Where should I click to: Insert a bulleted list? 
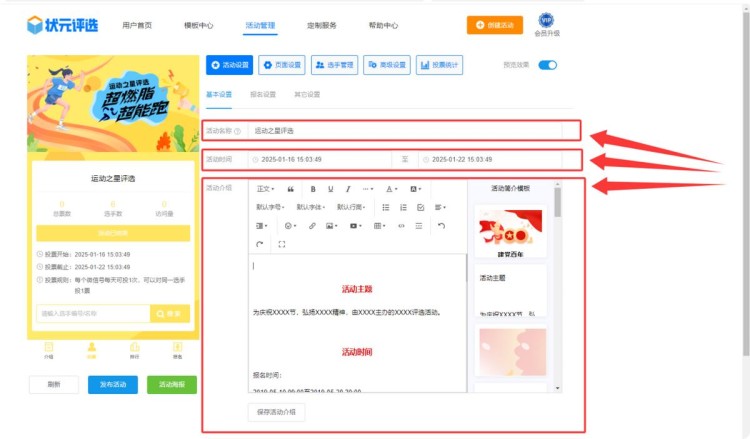point(386,207)
